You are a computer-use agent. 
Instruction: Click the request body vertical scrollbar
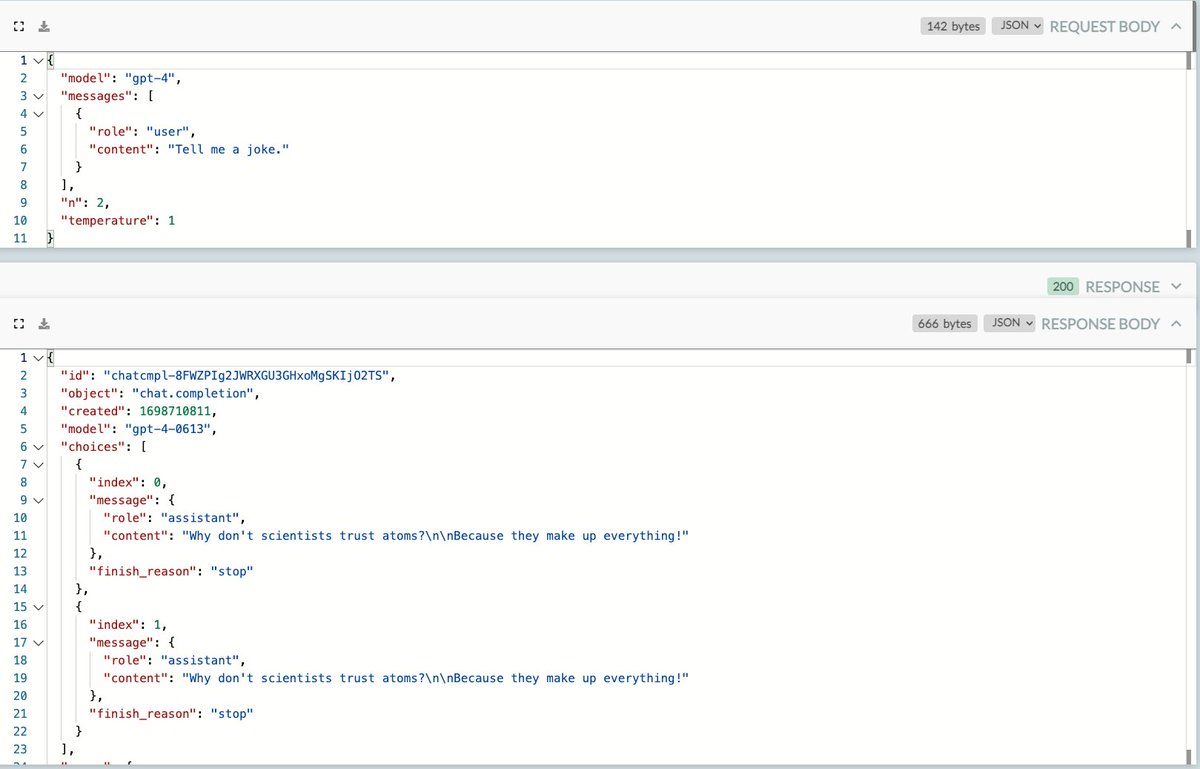[x=1188, y=150]
